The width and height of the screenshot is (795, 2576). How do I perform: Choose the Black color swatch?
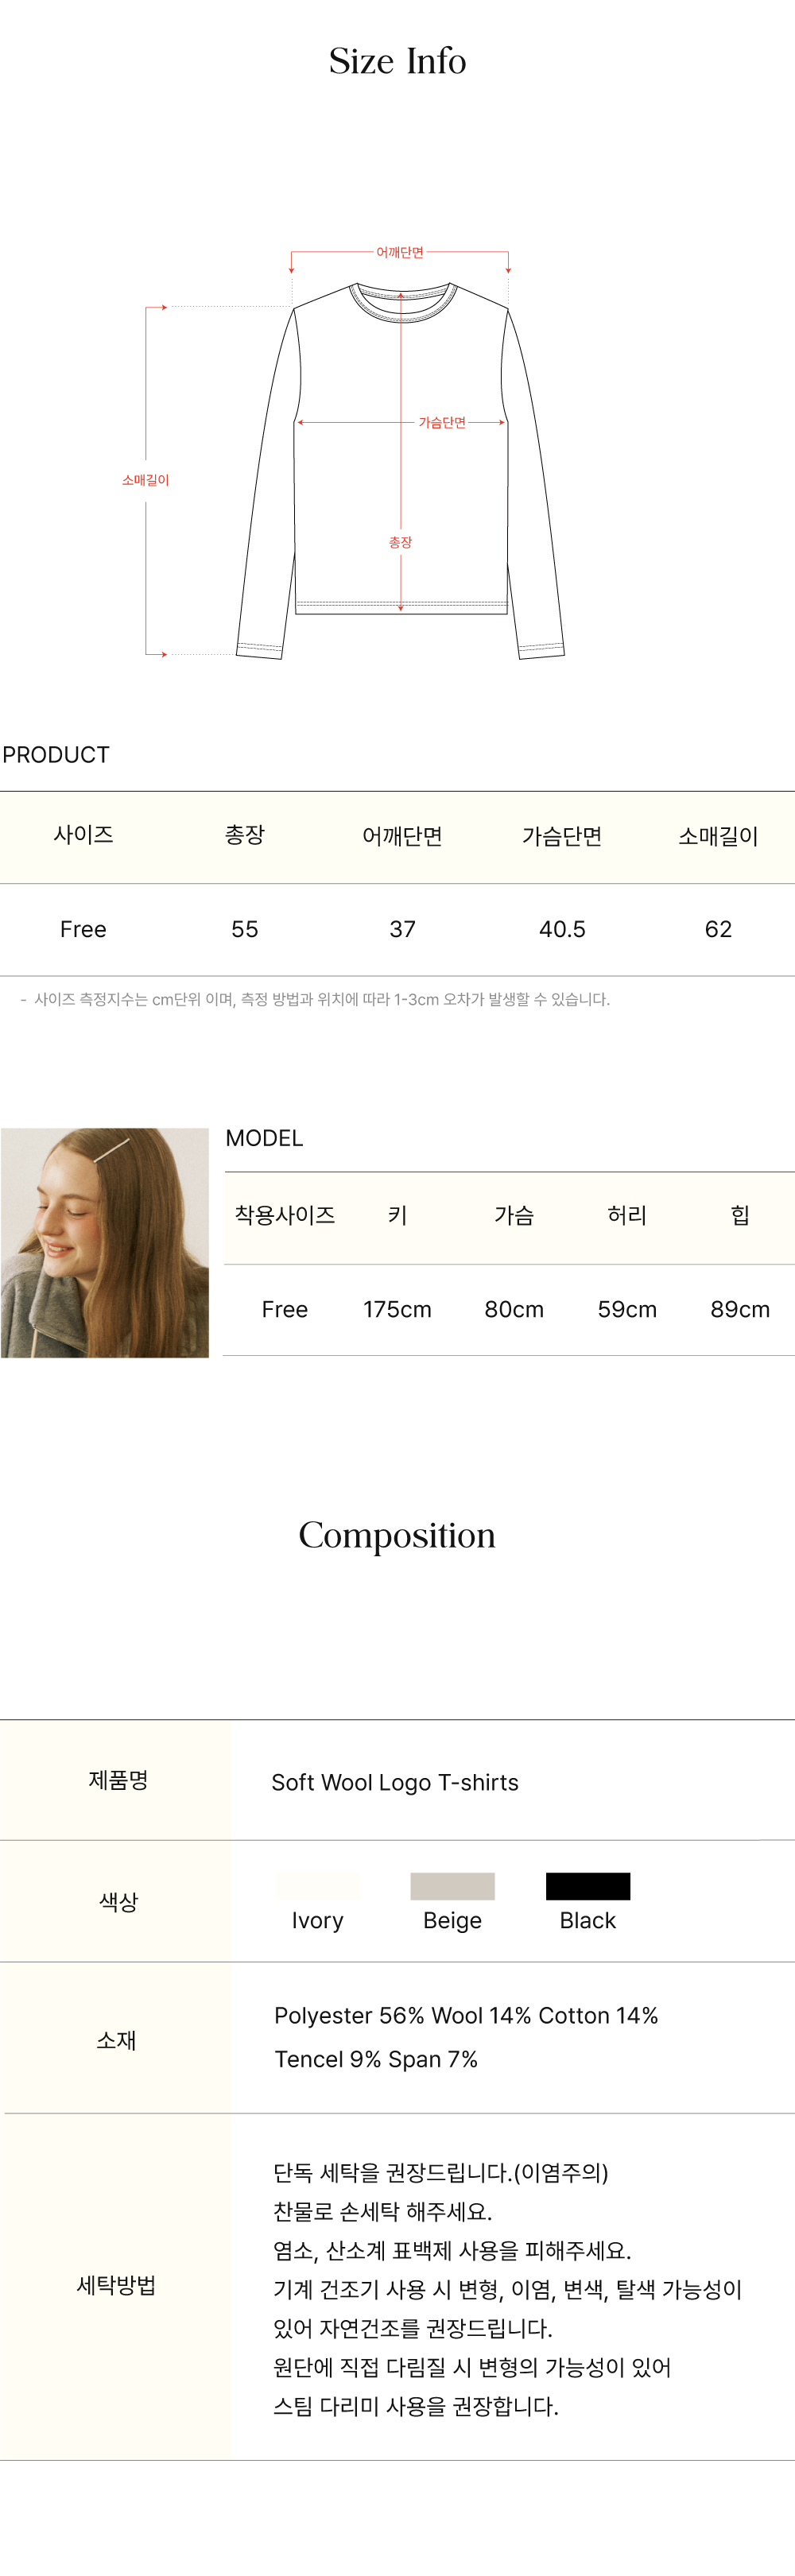pos(588,1886)
